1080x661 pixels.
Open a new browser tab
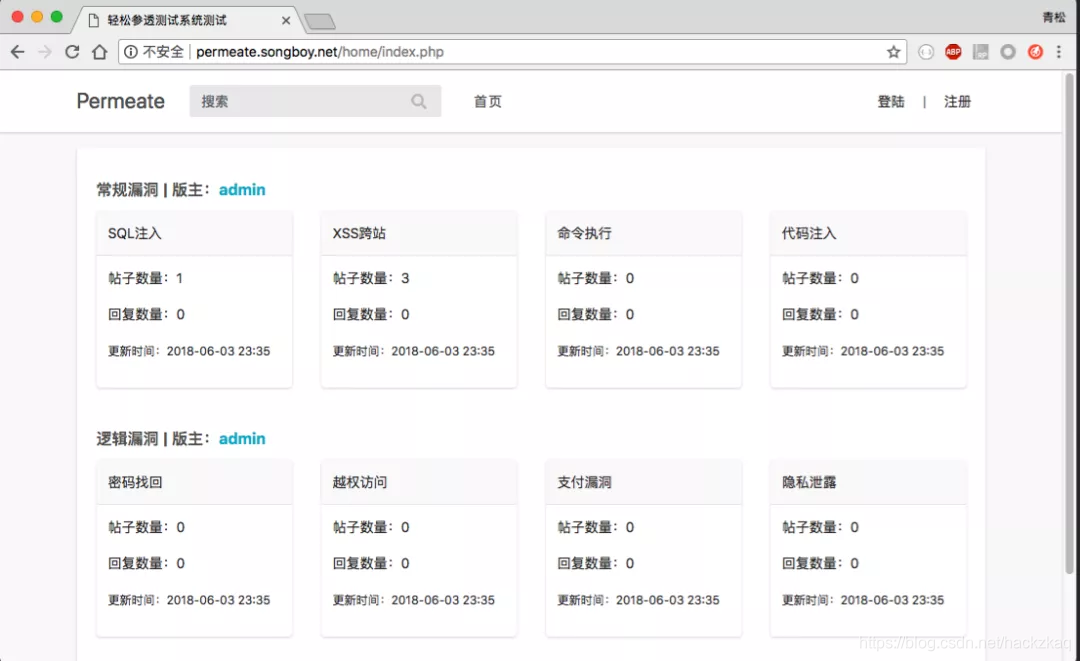click(320, 22)
